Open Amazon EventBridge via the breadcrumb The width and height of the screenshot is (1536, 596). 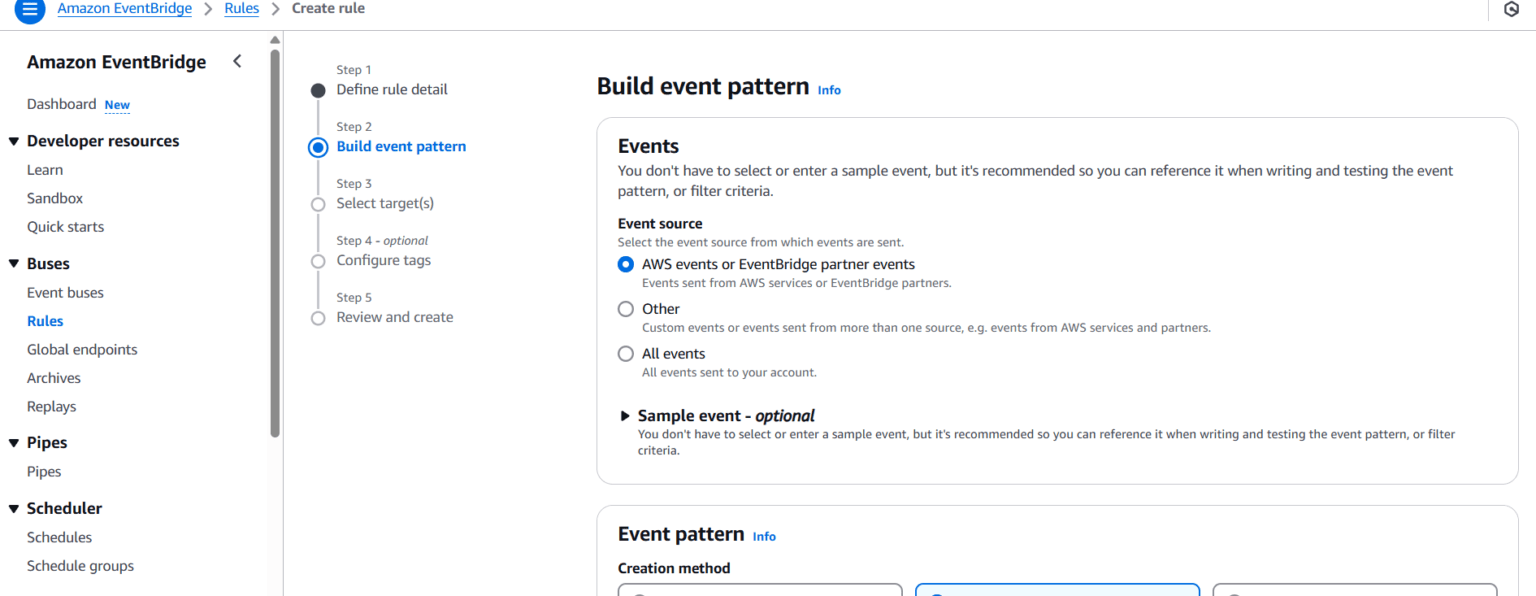(124, 8)
